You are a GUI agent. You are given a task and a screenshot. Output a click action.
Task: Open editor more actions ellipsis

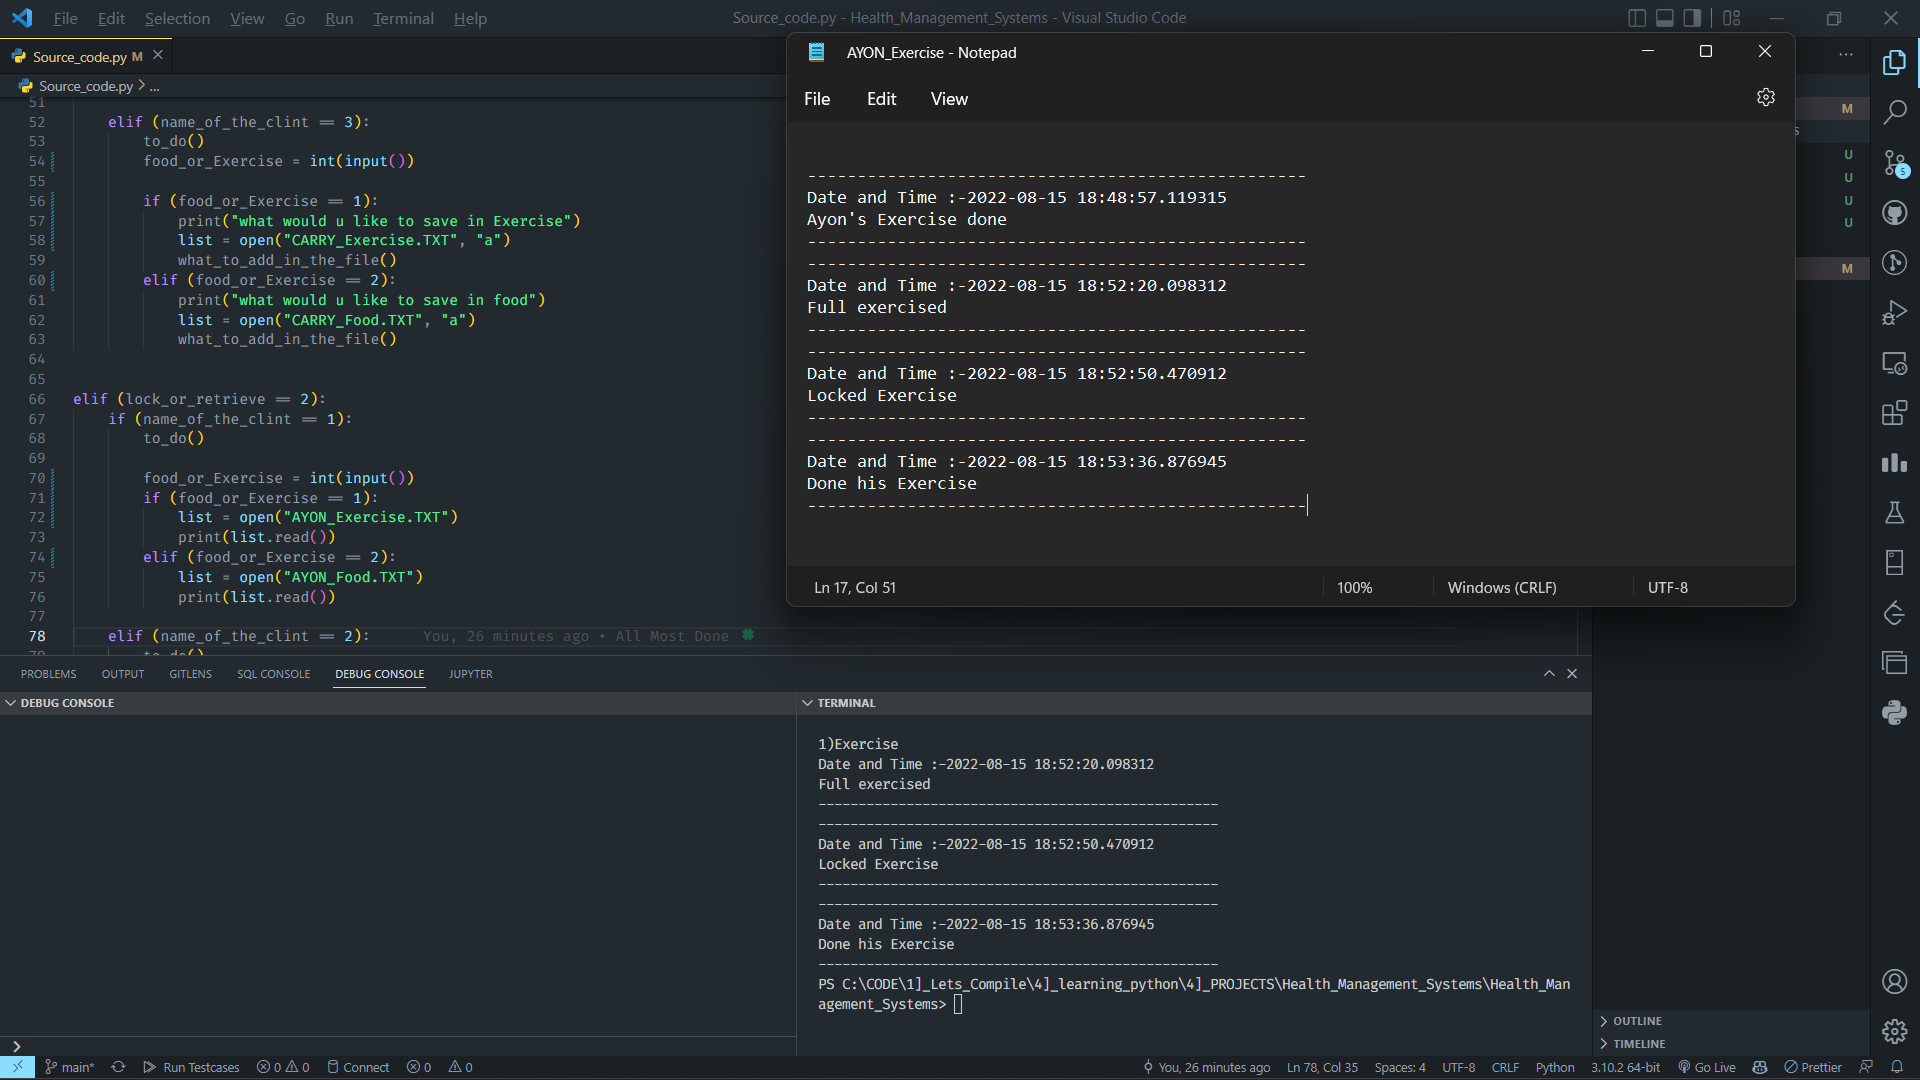(x=1846, y=55)
